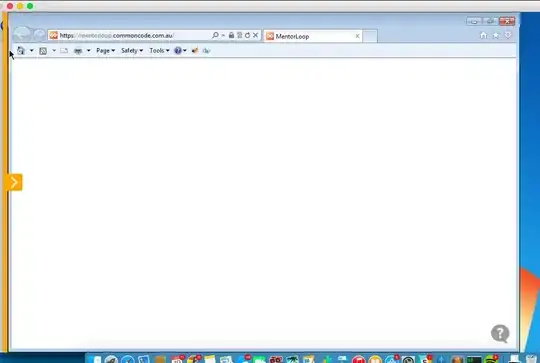Expand the Print dropdown arrow
Viewport: 540px width, 363px height.
point(89,51)
